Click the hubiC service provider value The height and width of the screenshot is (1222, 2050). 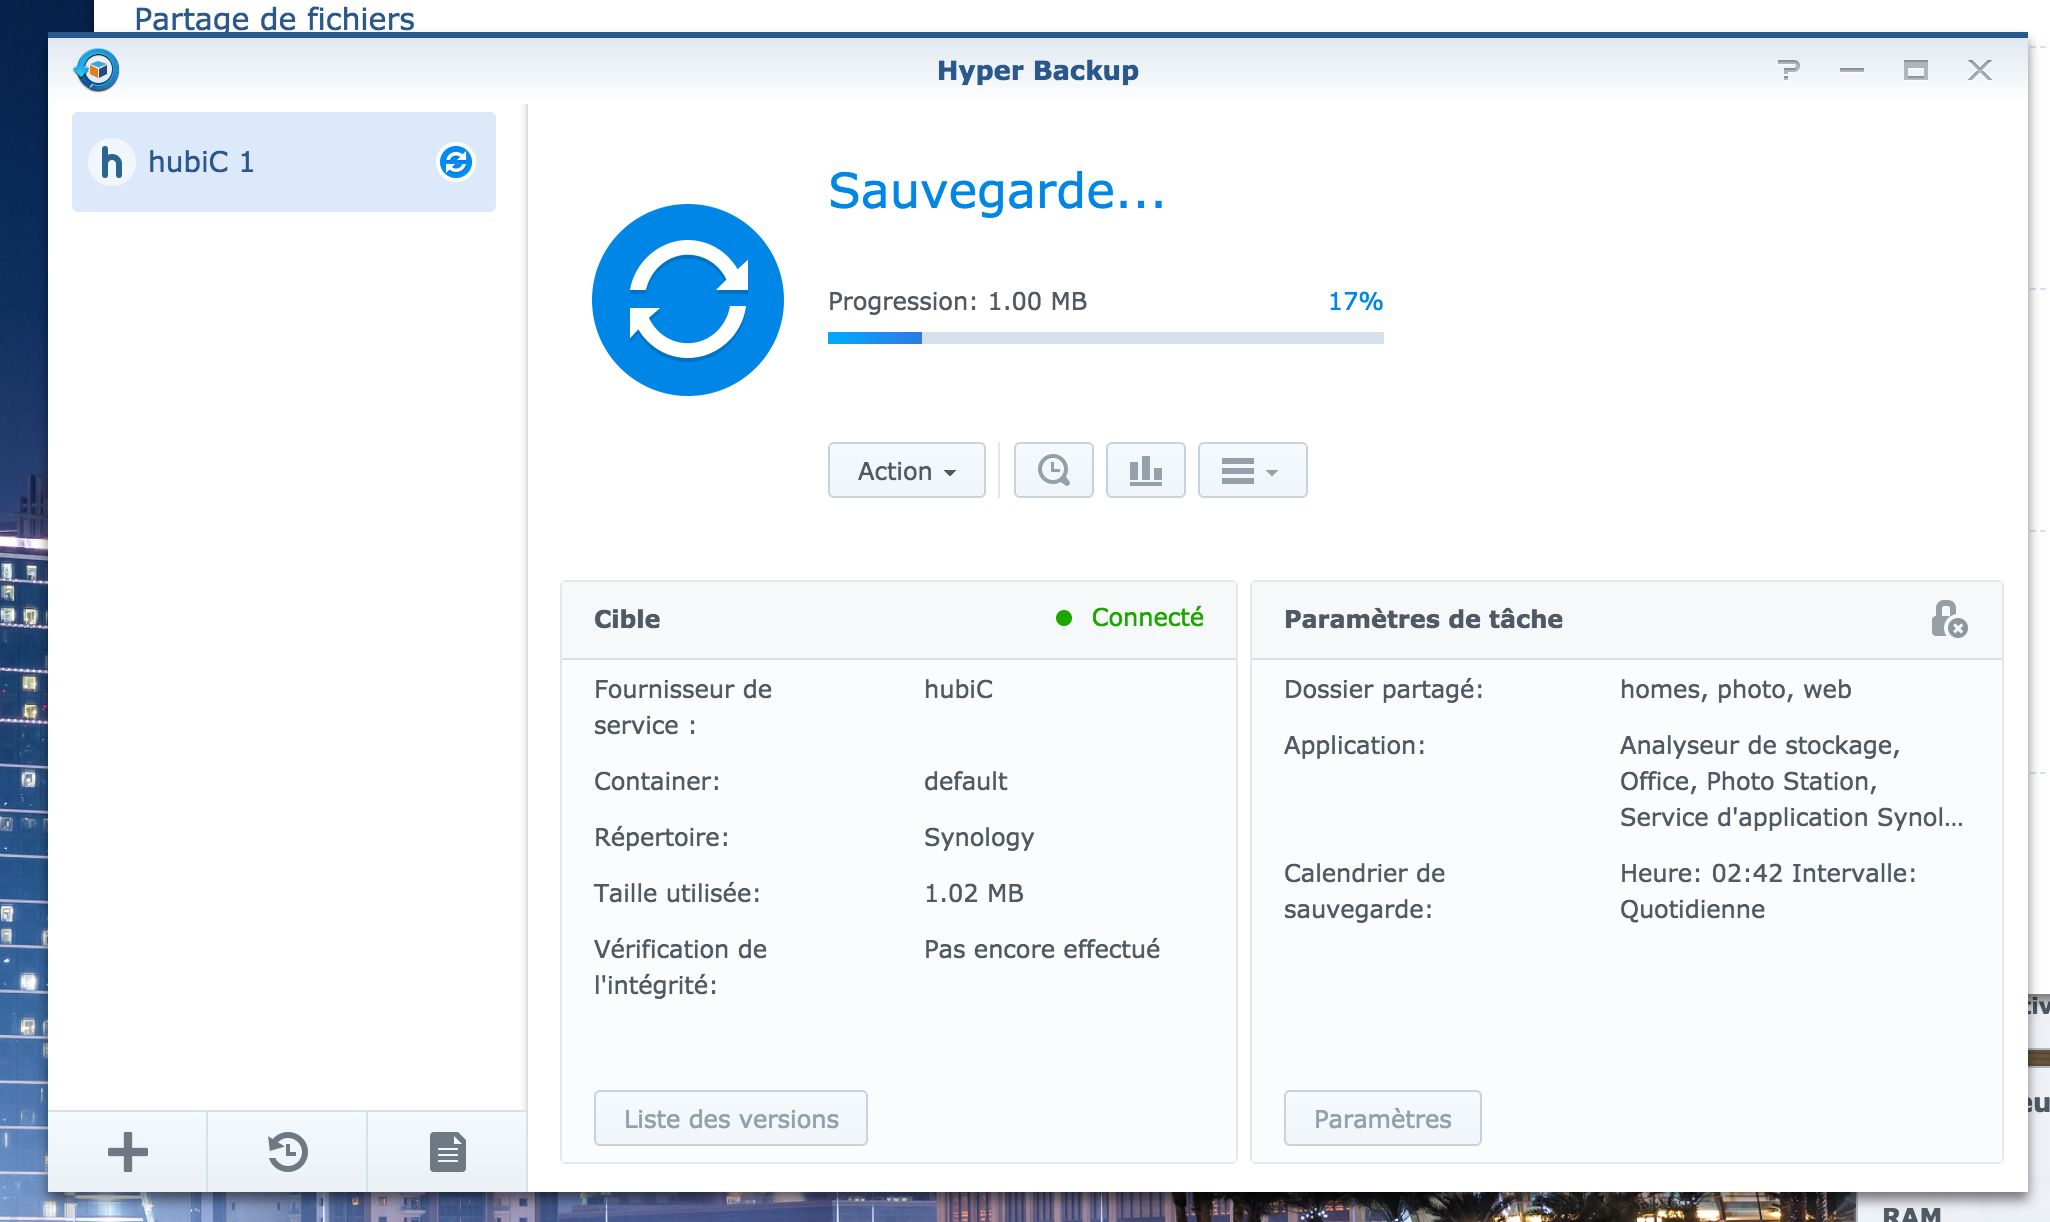point(958,689)
